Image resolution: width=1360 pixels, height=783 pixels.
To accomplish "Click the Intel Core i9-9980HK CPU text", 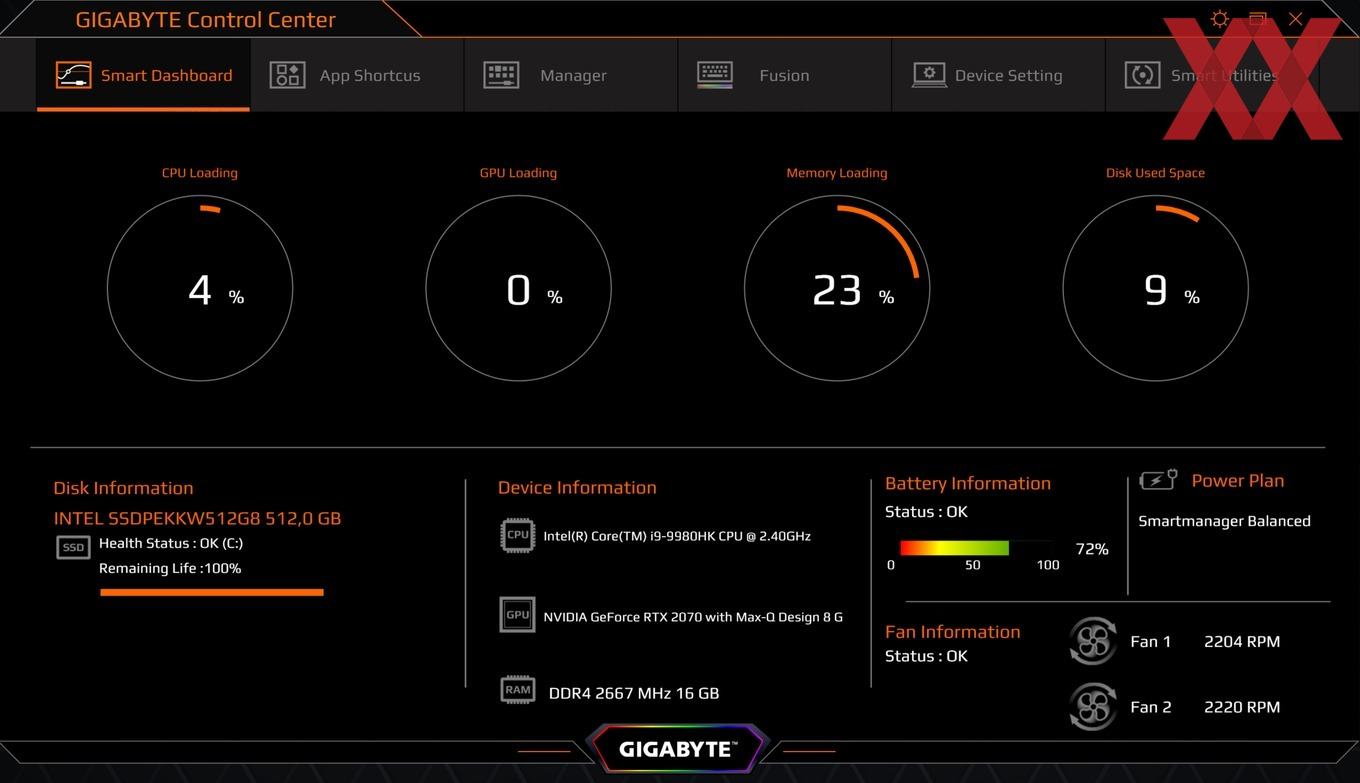I will (x=677, y=536).
